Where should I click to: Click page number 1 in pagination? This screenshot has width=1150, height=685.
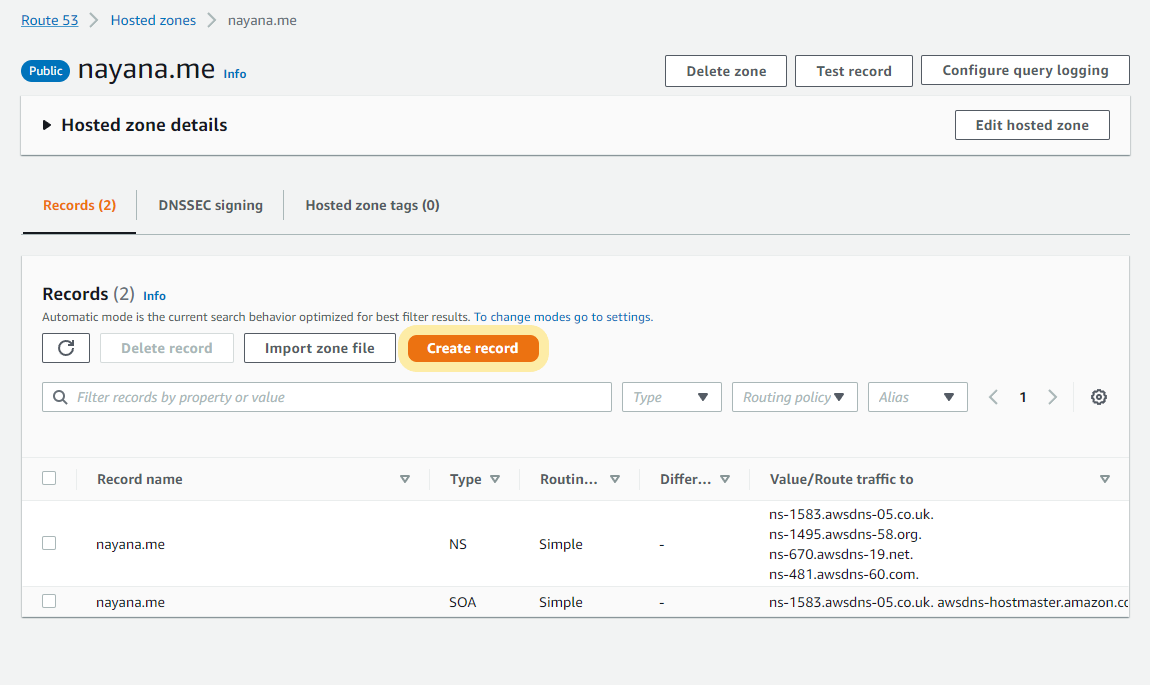(x=1022, y=397)
